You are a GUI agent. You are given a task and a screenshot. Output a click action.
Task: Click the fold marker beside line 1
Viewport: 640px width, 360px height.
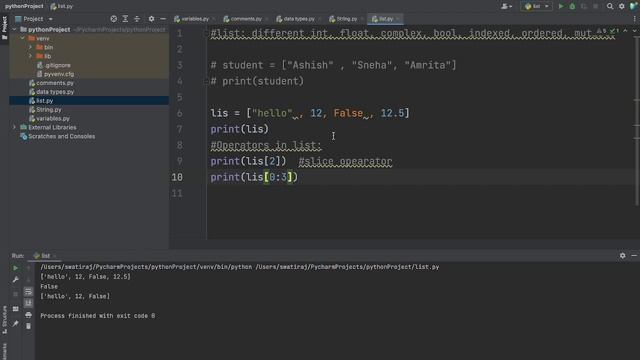tap(206, 33)
